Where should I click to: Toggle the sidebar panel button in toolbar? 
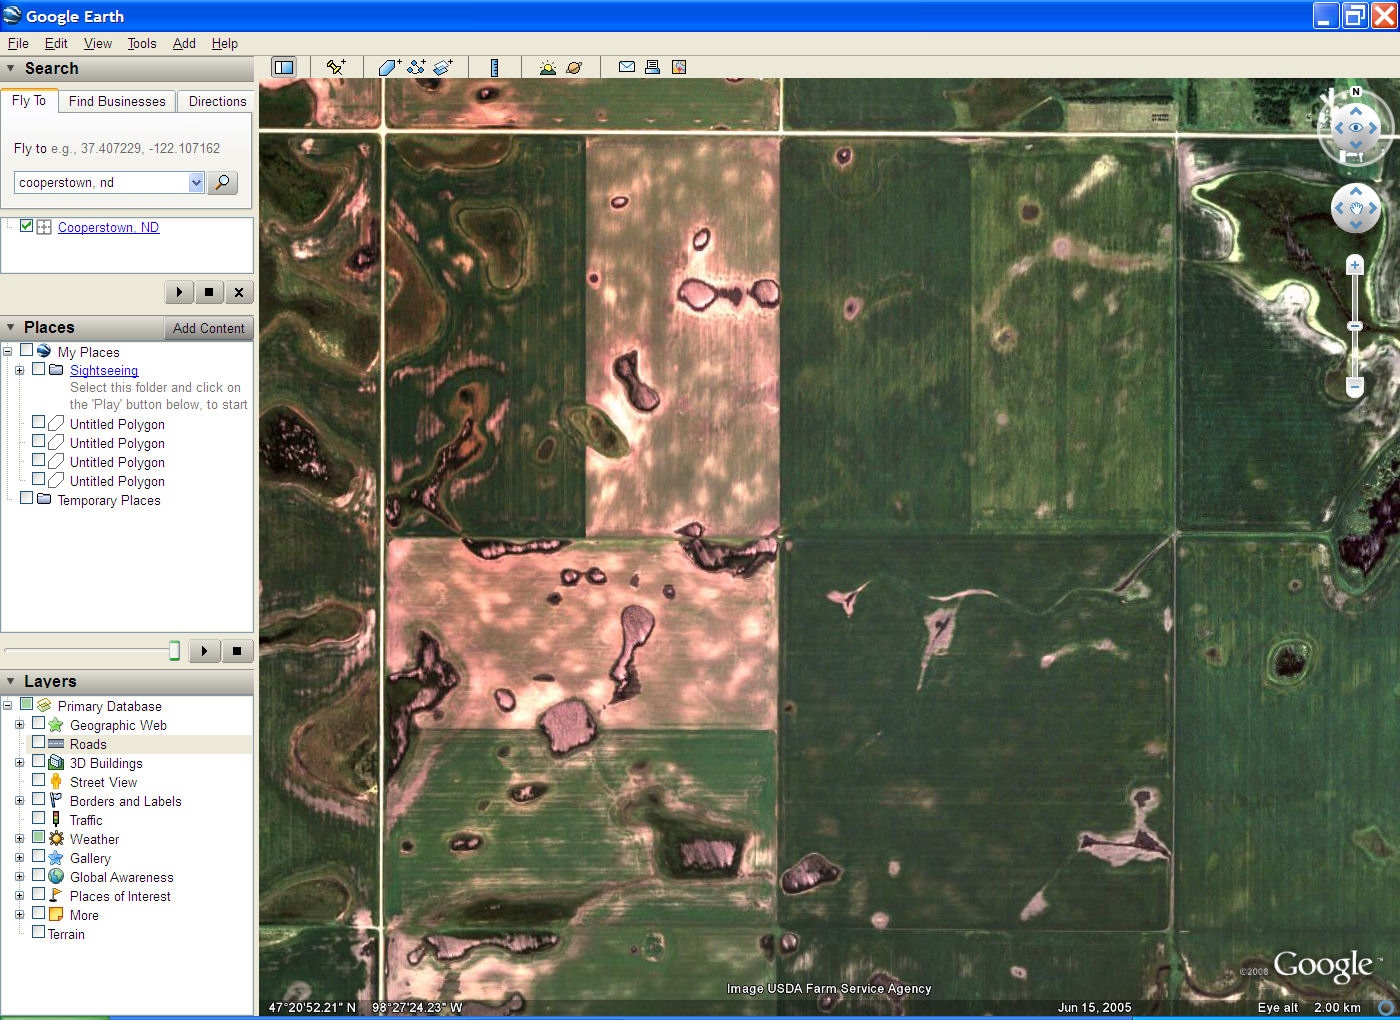[x=284, y=67]
